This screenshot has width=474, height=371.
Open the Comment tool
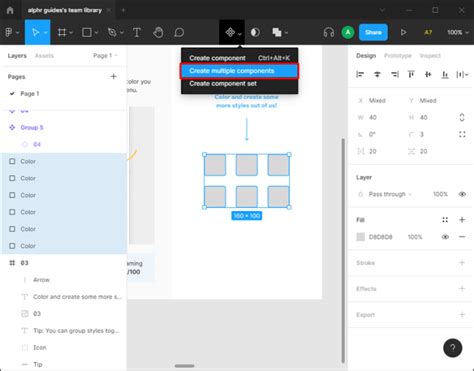[179, 32]
